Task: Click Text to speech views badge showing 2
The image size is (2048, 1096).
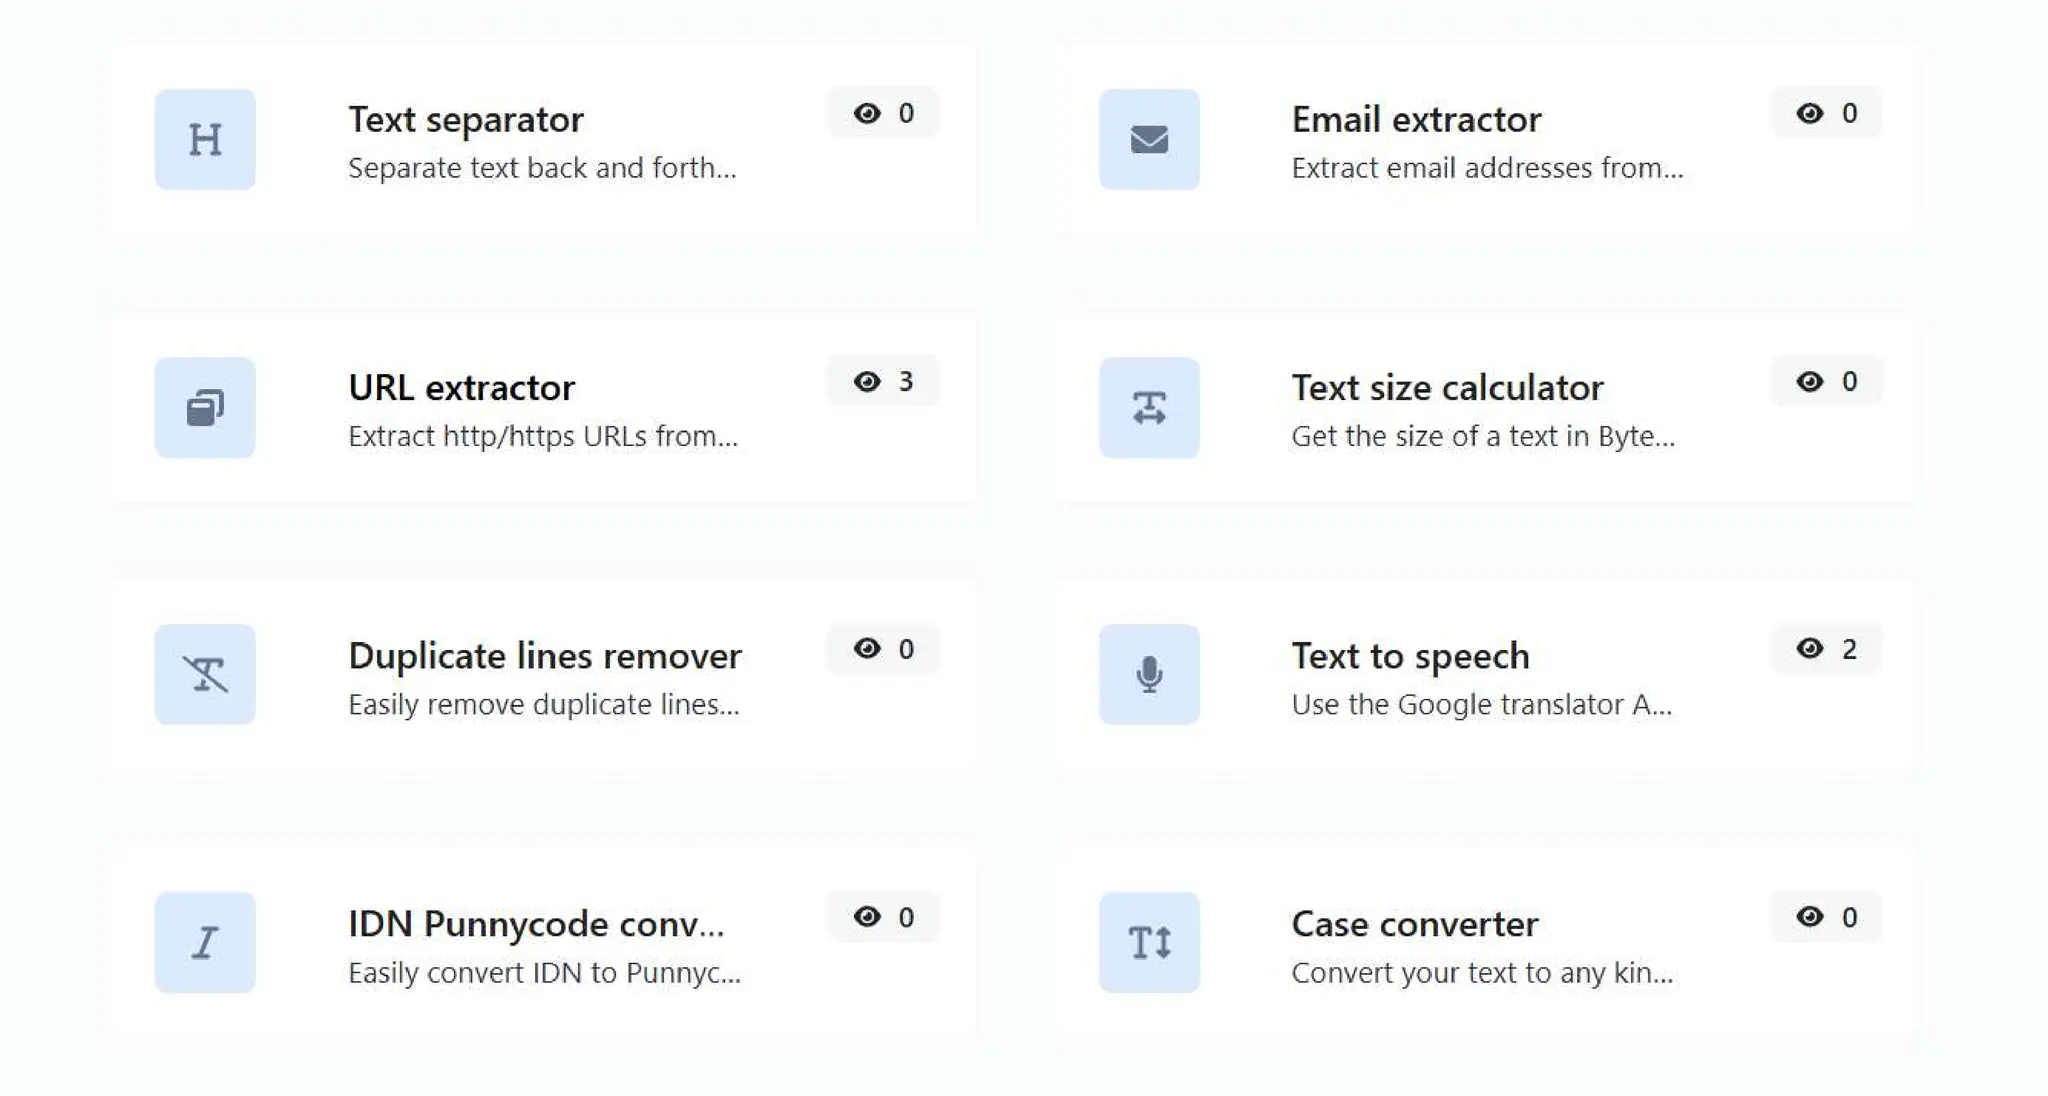Action: 1826,649
